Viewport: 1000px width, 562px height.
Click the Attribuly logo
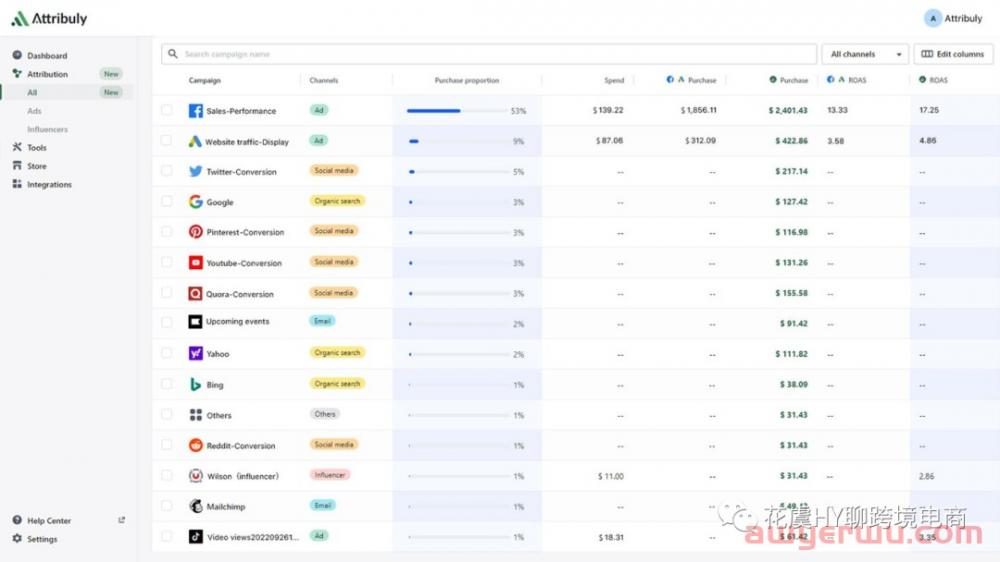tap(49, 18)
